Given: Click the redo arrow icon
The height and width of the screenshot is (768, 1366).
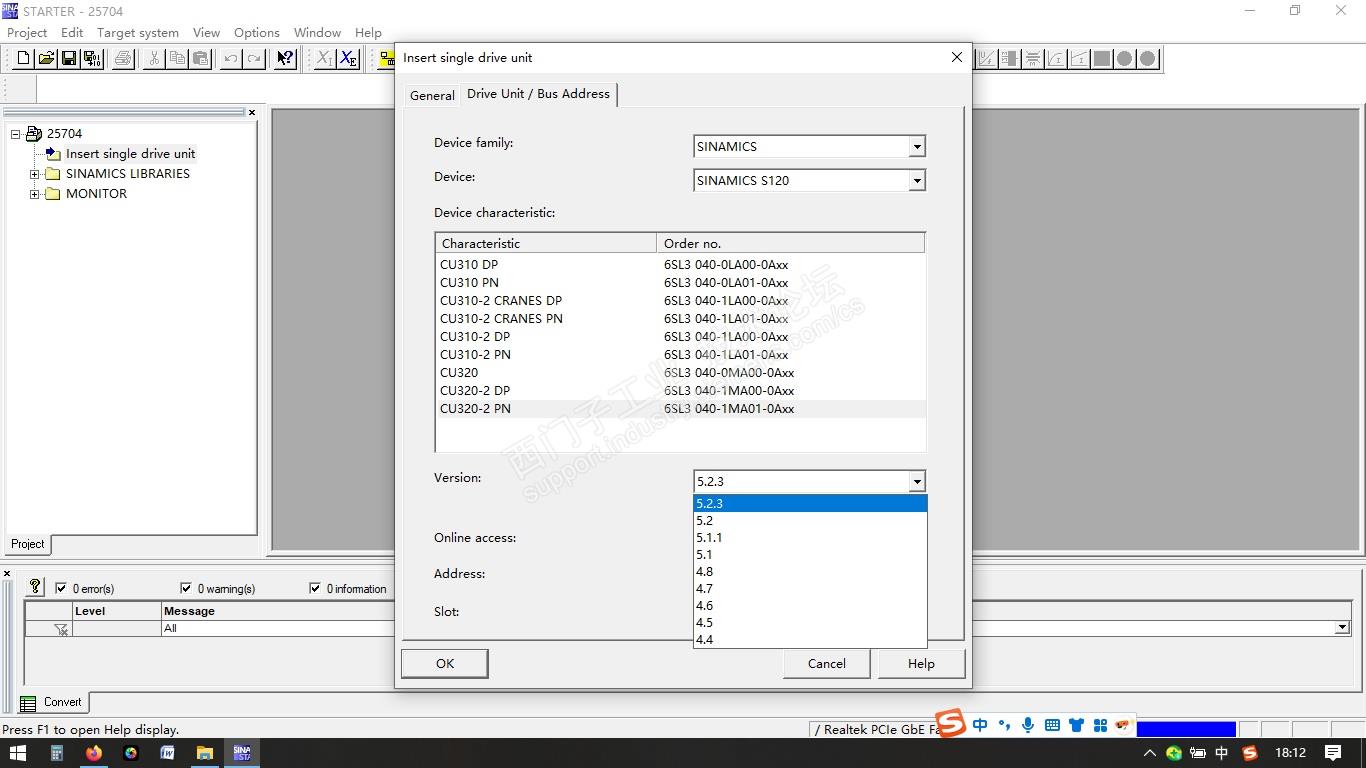Looking at the screenshot, I should point(254,59).
